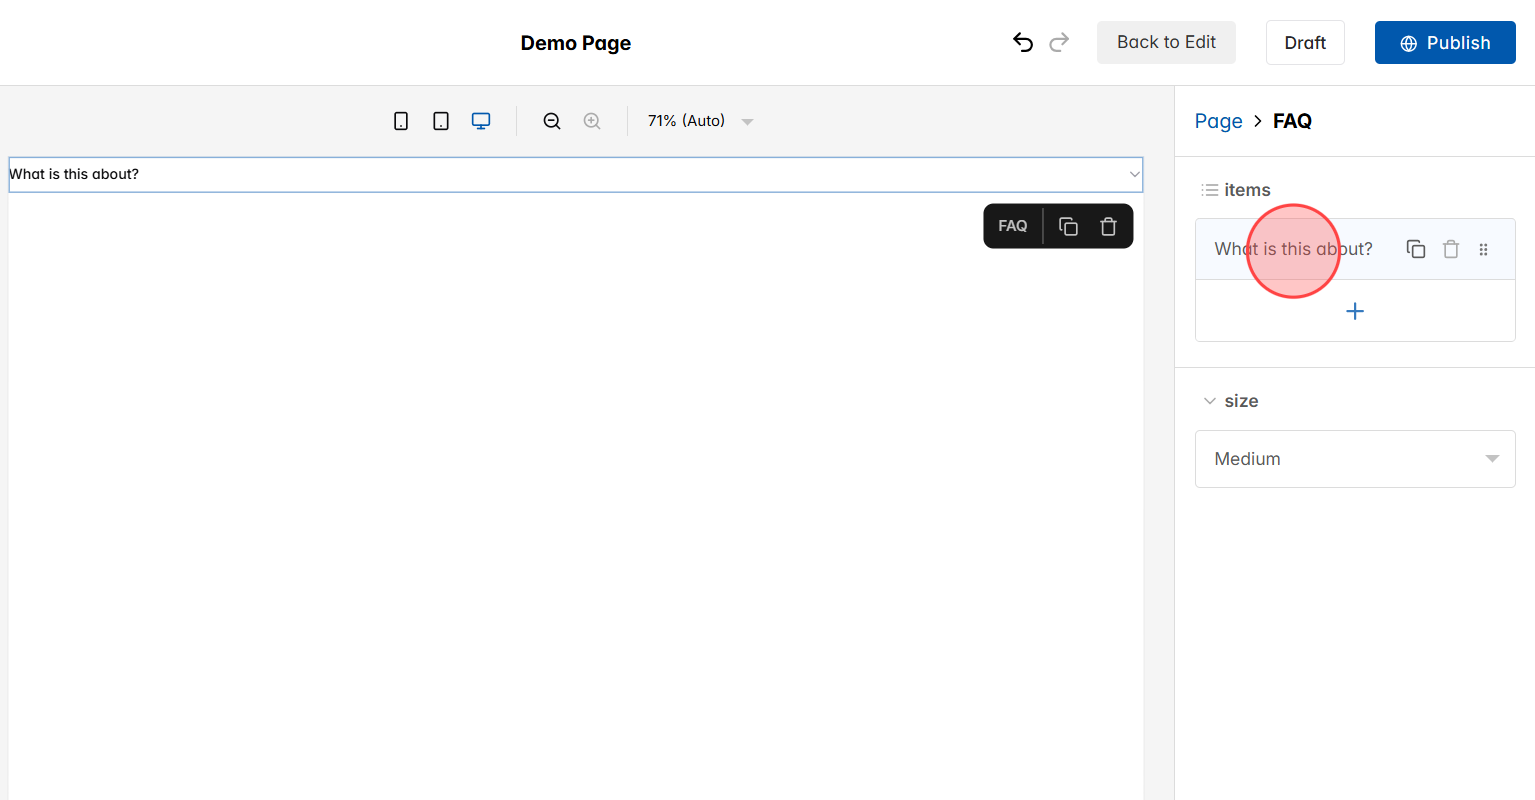Image resolution: width=1535 pixels, height=800 pixels.
Task: Select FAQ in the breadcrumb
Action: pyautogui.click(x=1292, y=120)
